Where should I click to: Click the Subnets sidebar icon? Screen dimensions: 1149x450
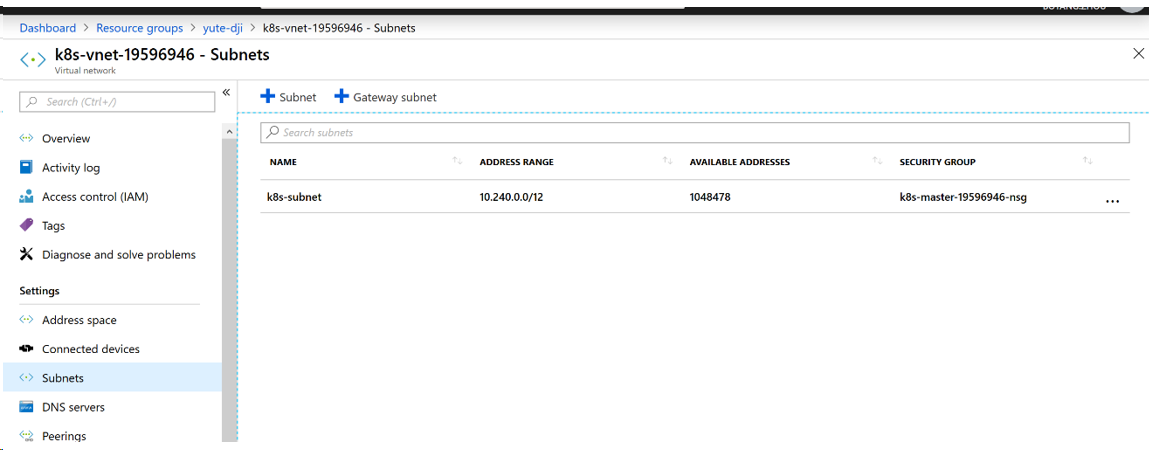point(26,378)
